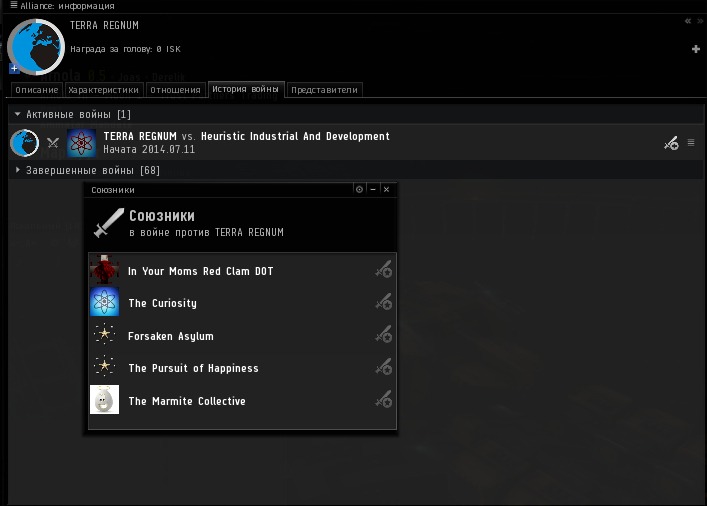
Task: Click The Marmite Collective egg logo
Action: [105, 399]
